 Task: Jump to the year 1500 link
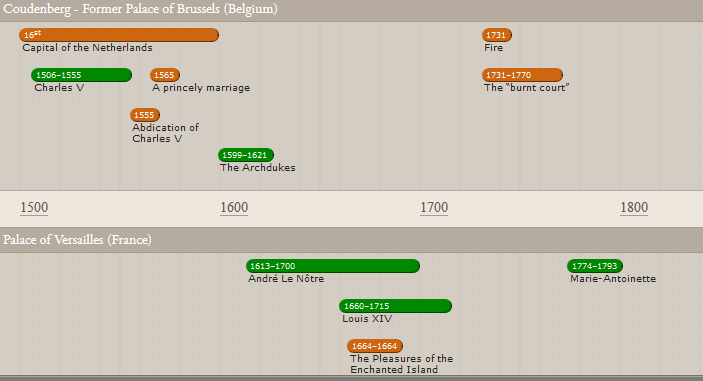(34, 208)
